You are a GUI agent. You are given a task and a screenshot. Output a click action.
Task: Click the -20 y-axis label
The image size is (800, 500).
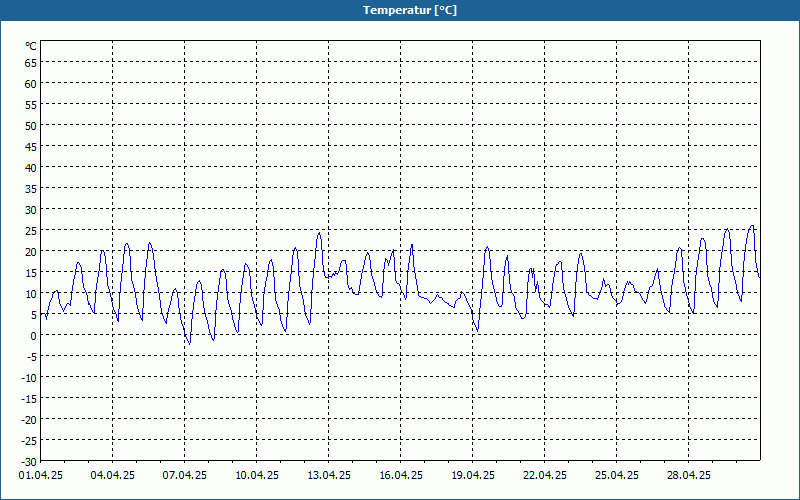(29, 420)
